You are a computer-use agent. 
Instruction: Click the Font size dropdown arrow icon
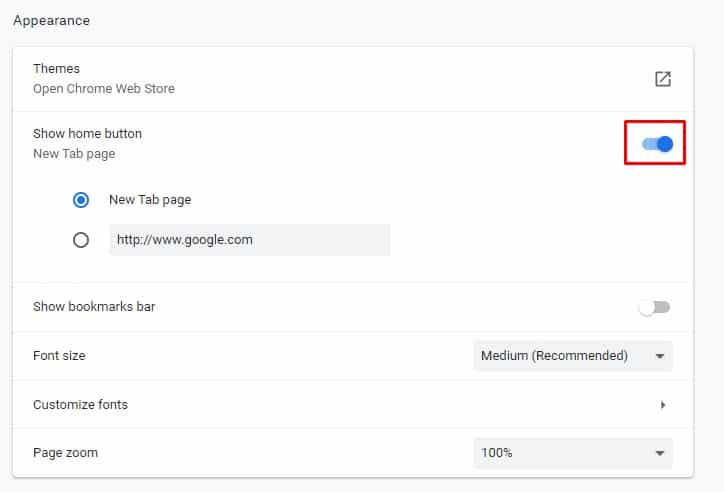[660, 356]
